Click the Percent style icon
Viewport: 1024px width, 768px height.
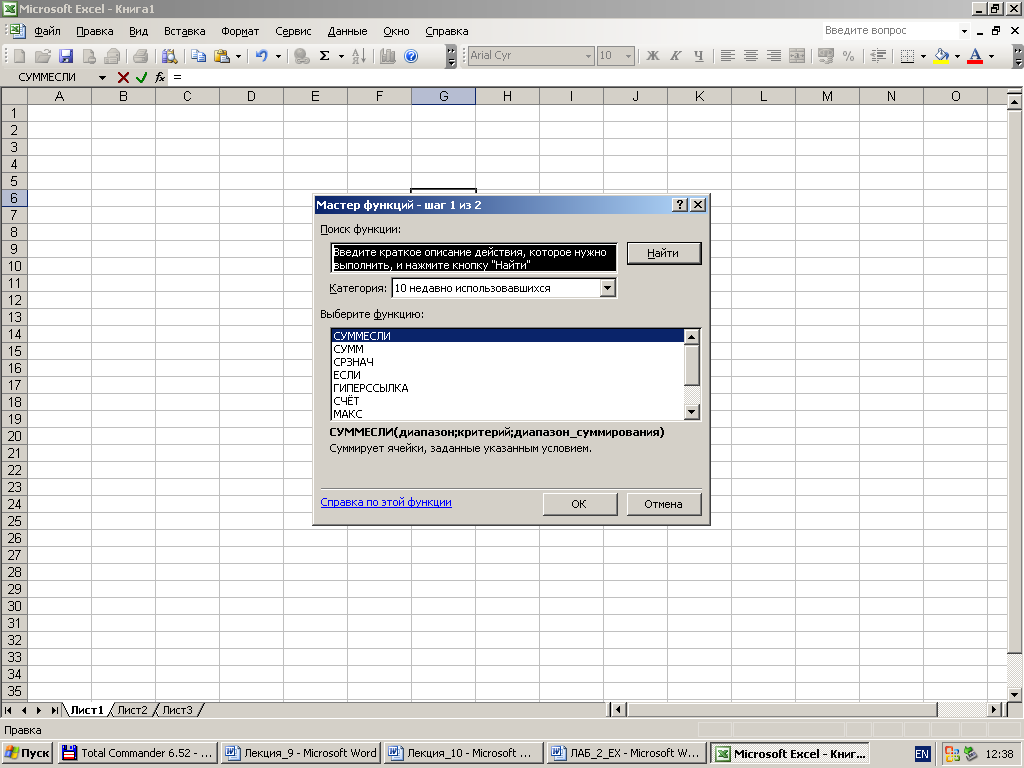(848, 56)
